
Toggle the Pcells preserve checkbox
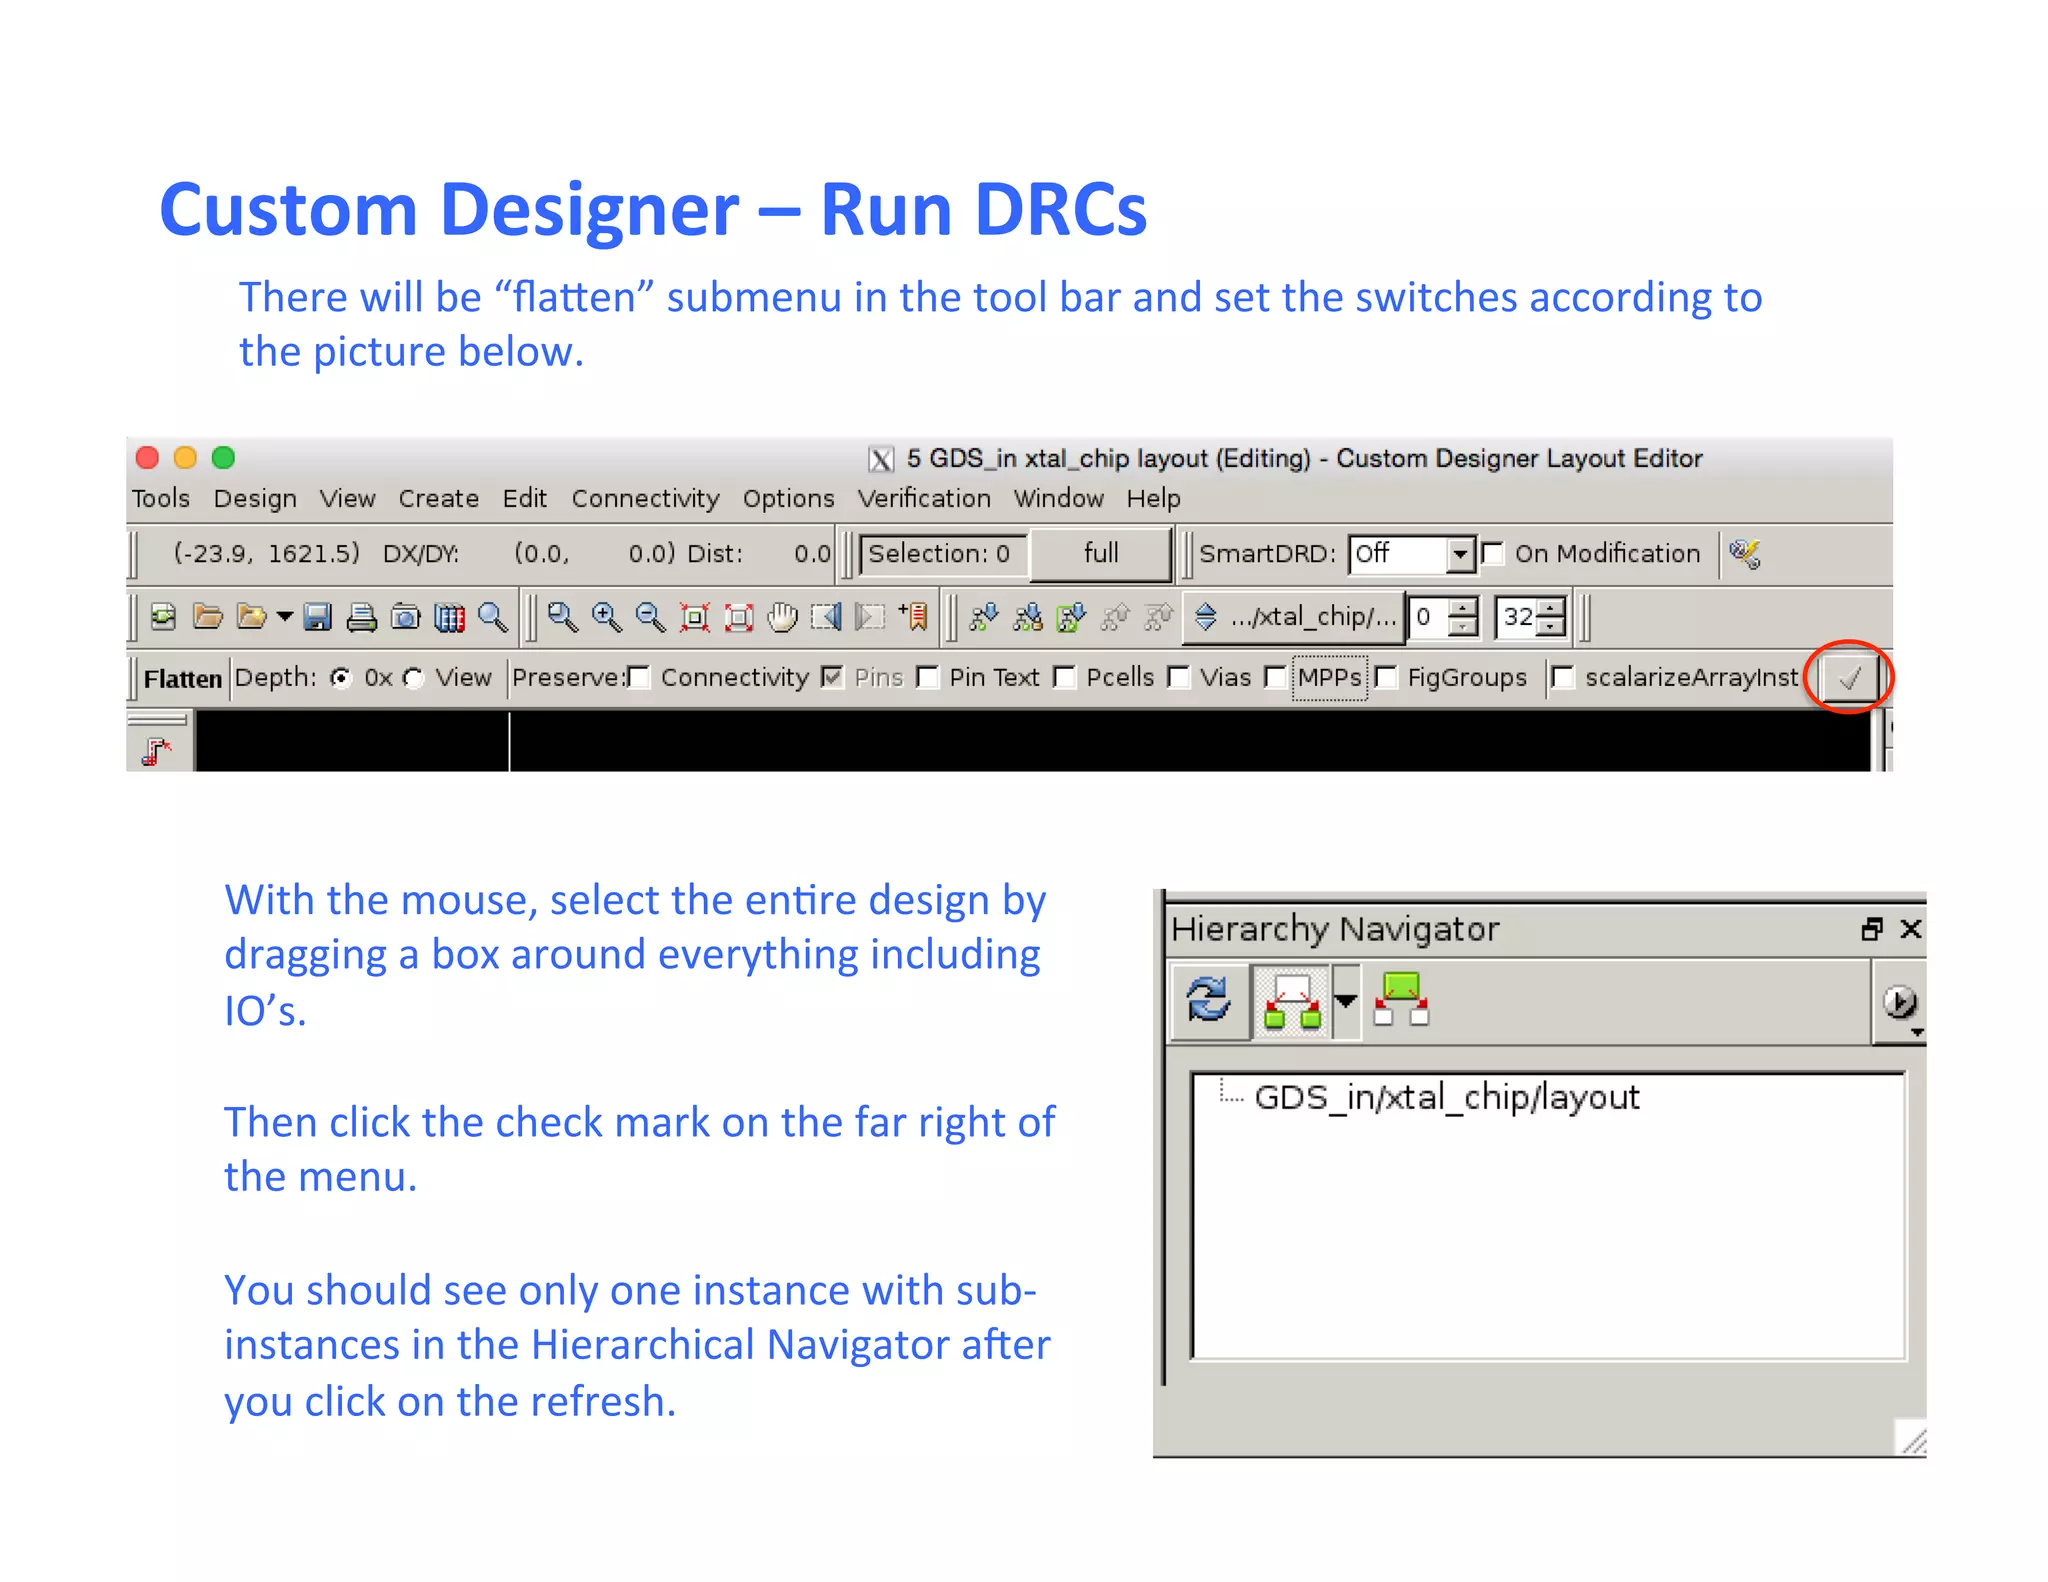(x=1066, y=678)
